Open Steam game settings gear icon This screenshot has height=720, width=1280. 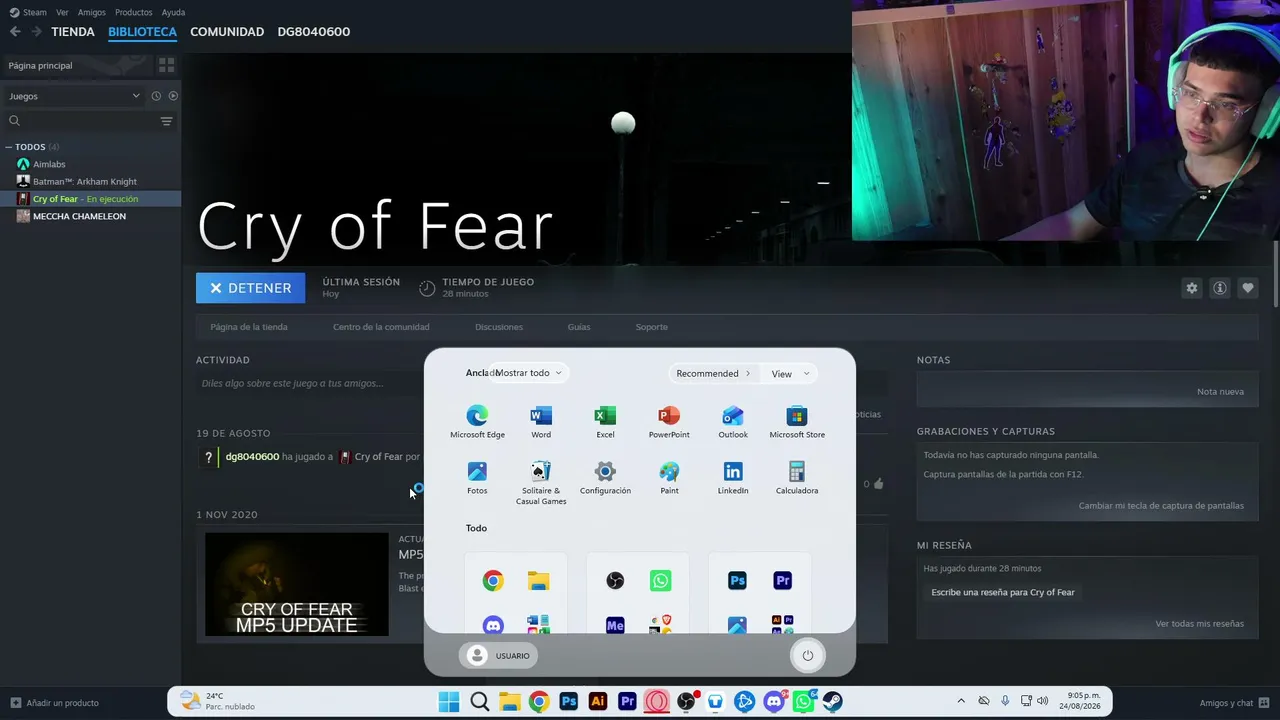[1192, 288]
